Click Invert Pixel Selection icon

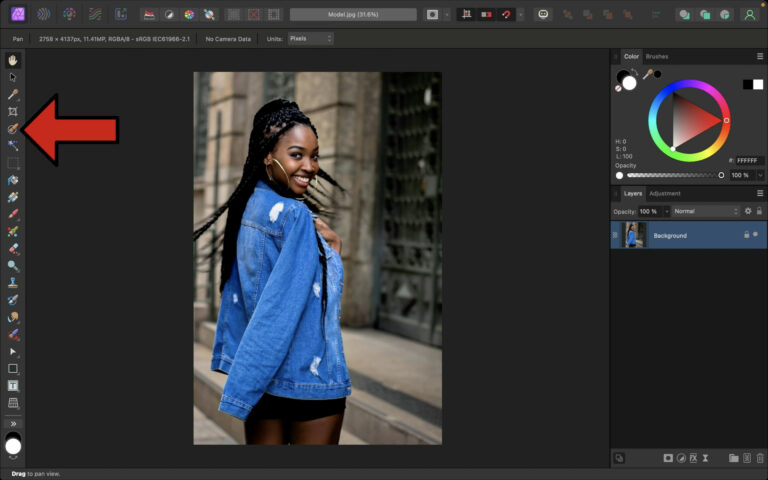click(274, 15)
